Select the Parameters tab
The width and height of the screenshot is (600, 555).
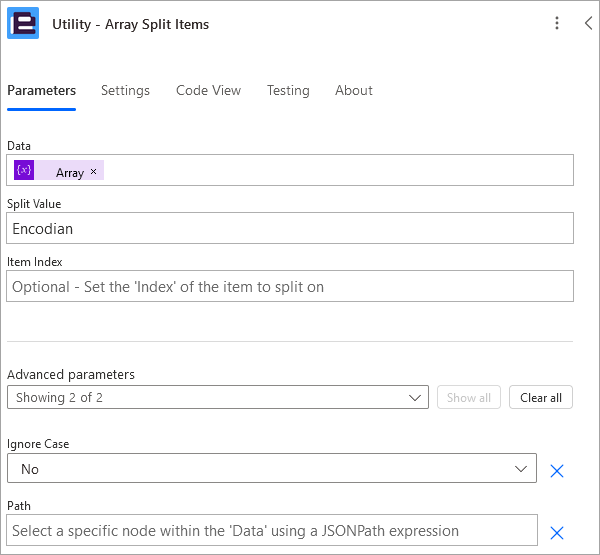point(41,90)
